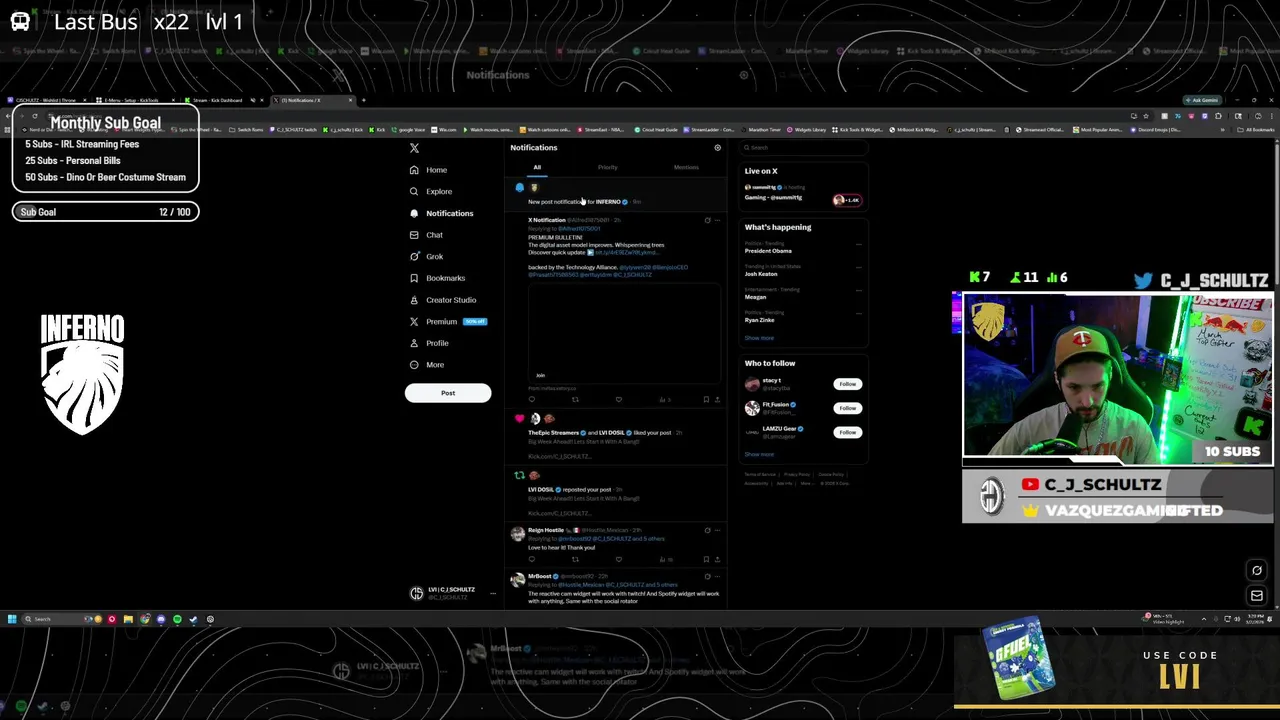The width and height of the screenshot is (1280, 720).
Task: Open Bookmarks in the sidebar
Action: (437, 278)
